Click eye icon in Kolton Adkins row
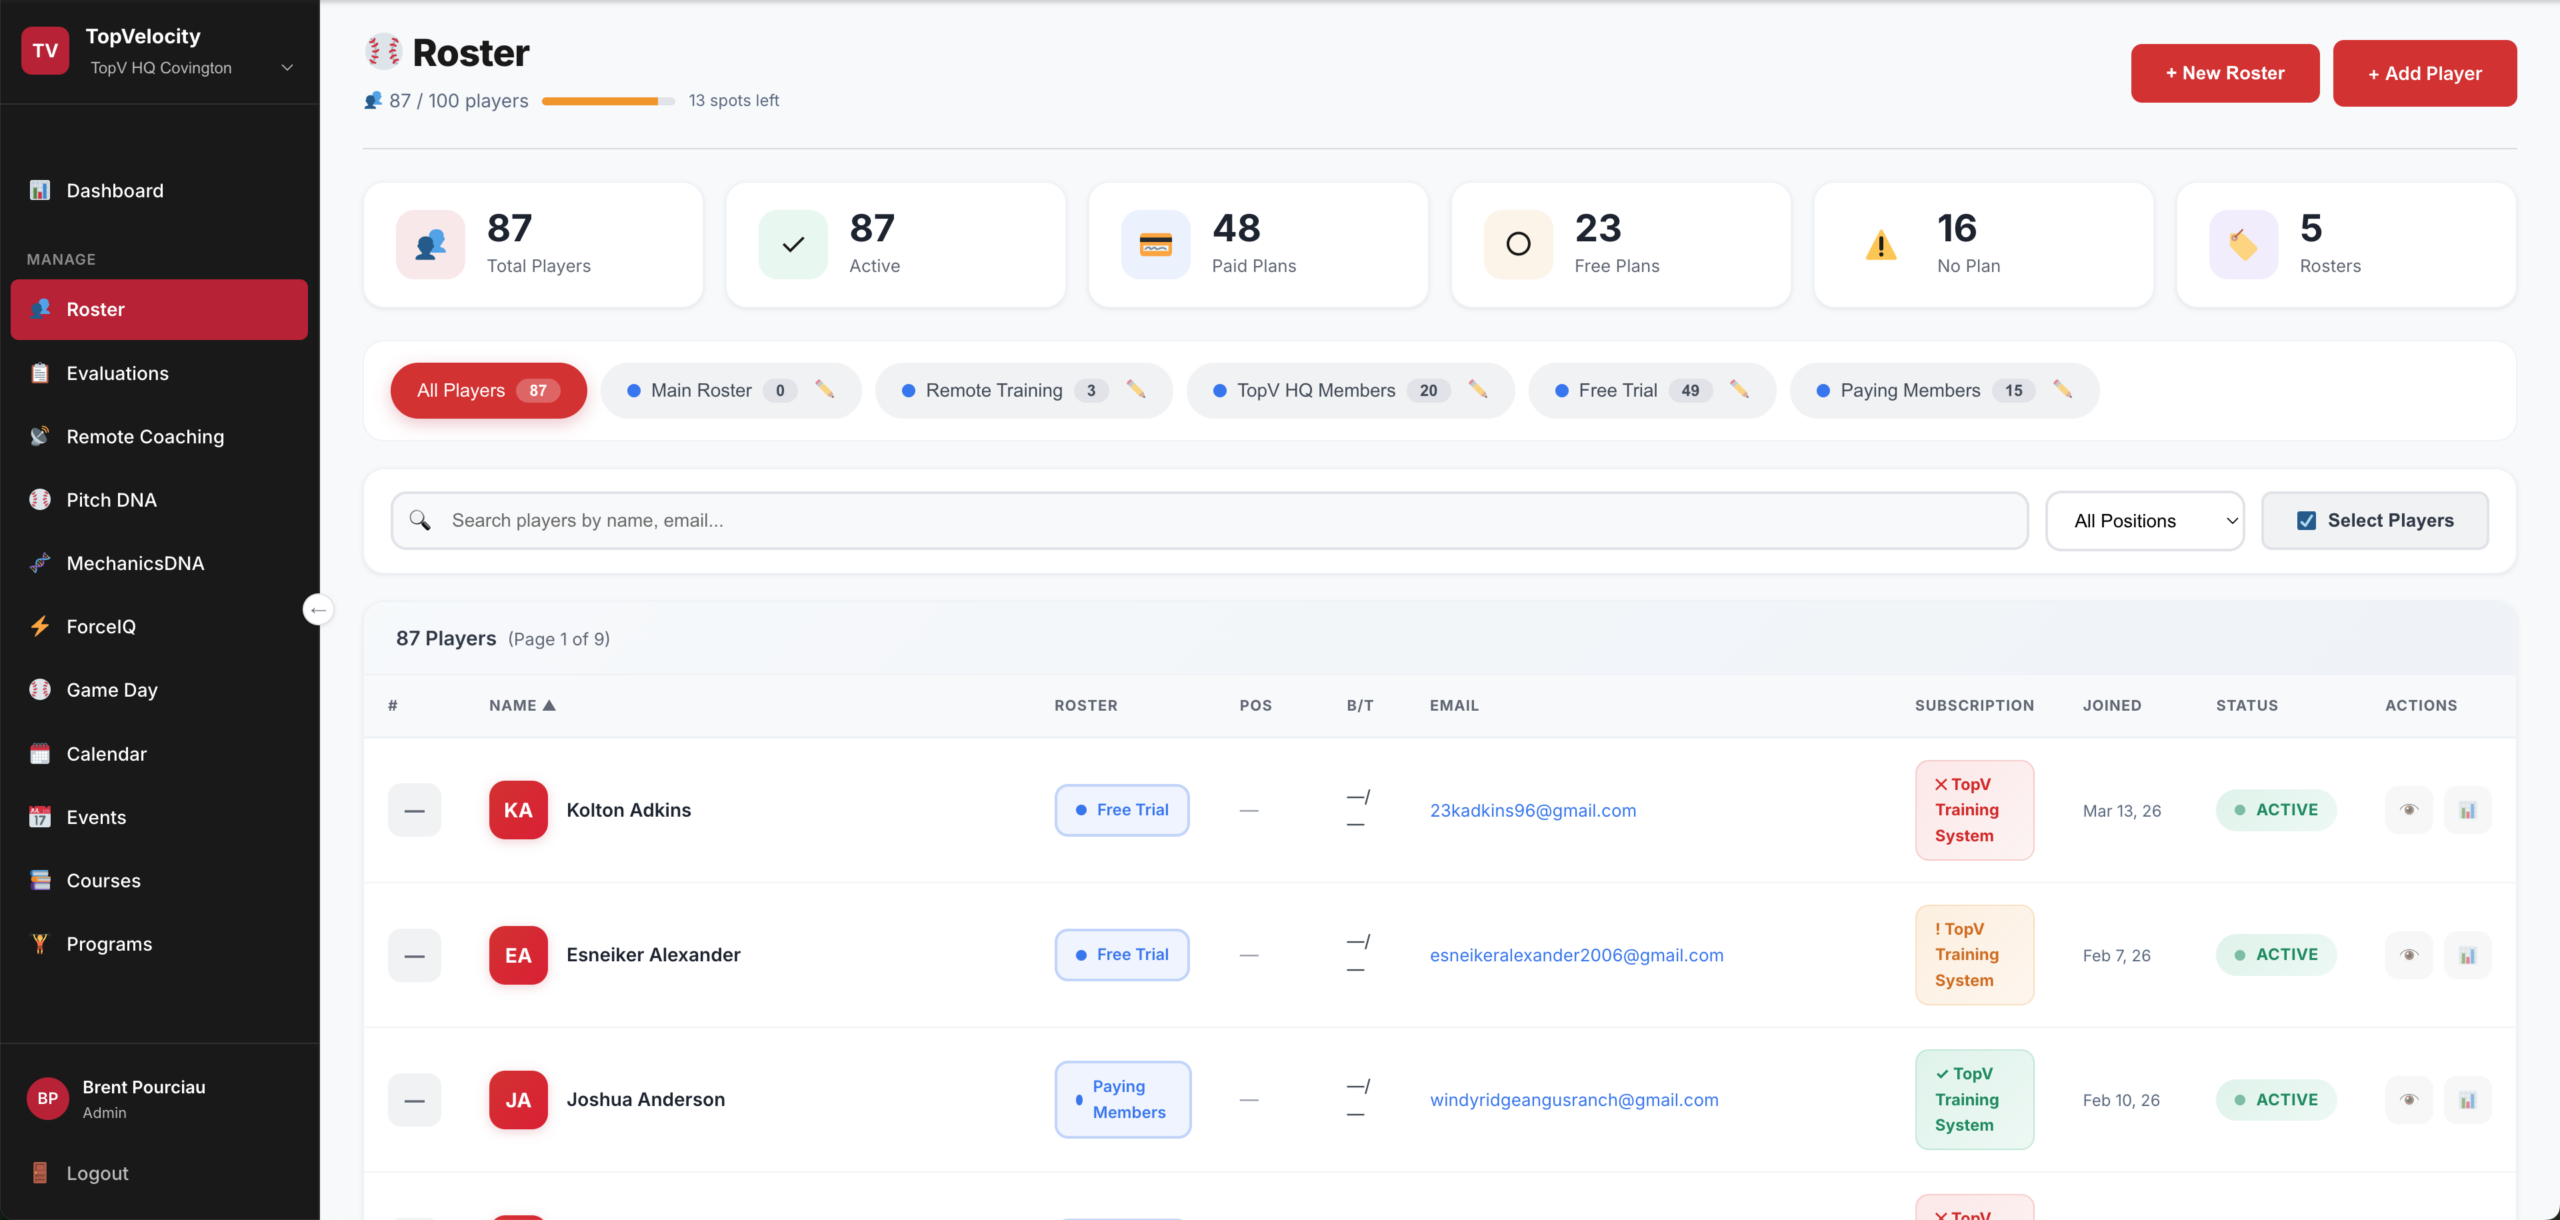 click(2408, 810)
